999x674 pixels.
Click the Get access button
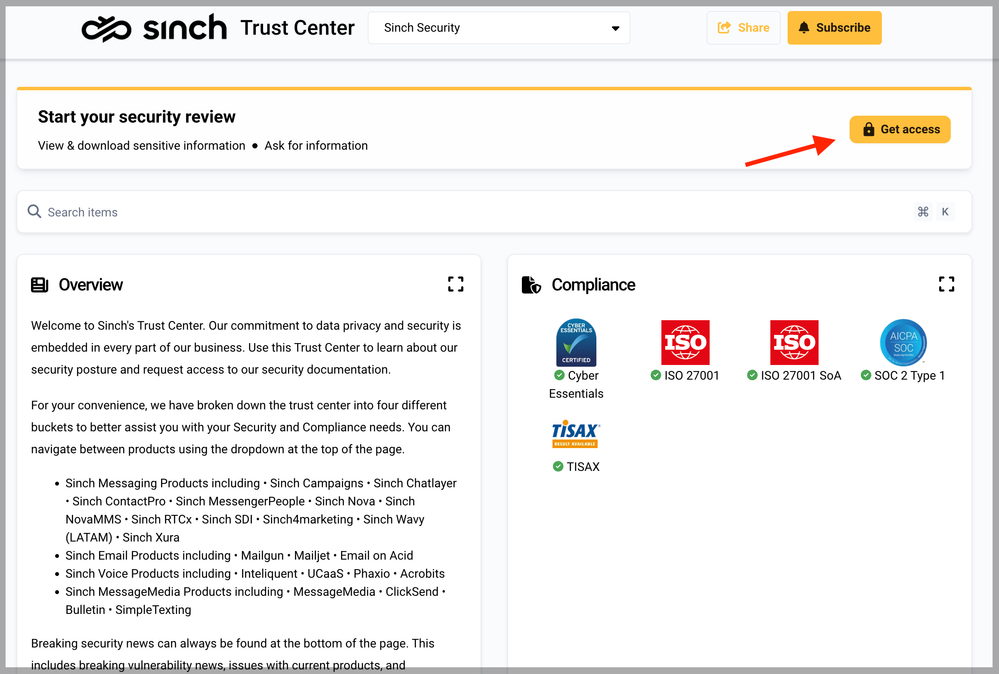tap(900, 129)
